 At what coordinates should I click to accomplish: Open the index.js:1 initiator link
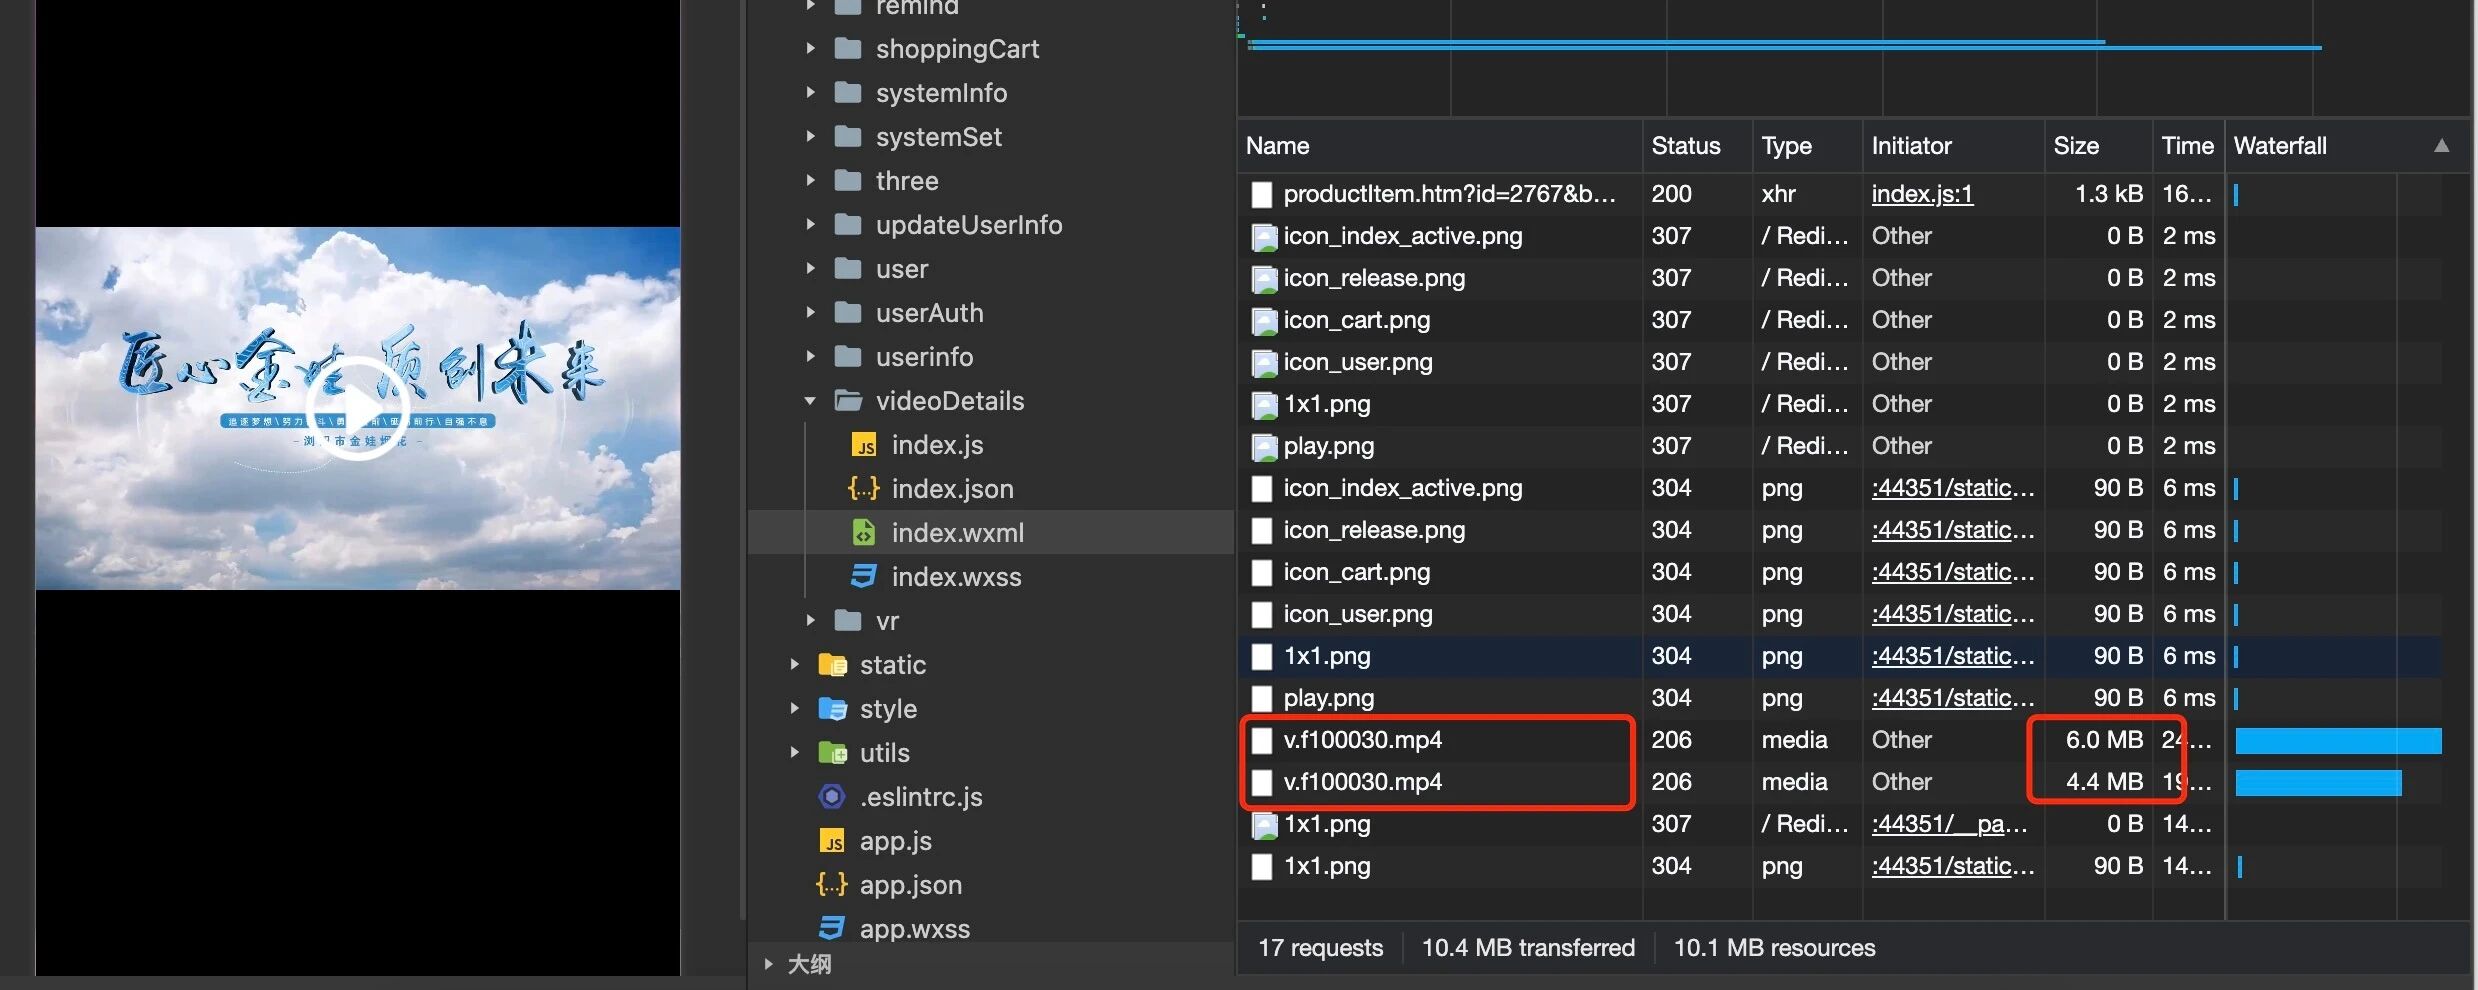(1922, 194)
